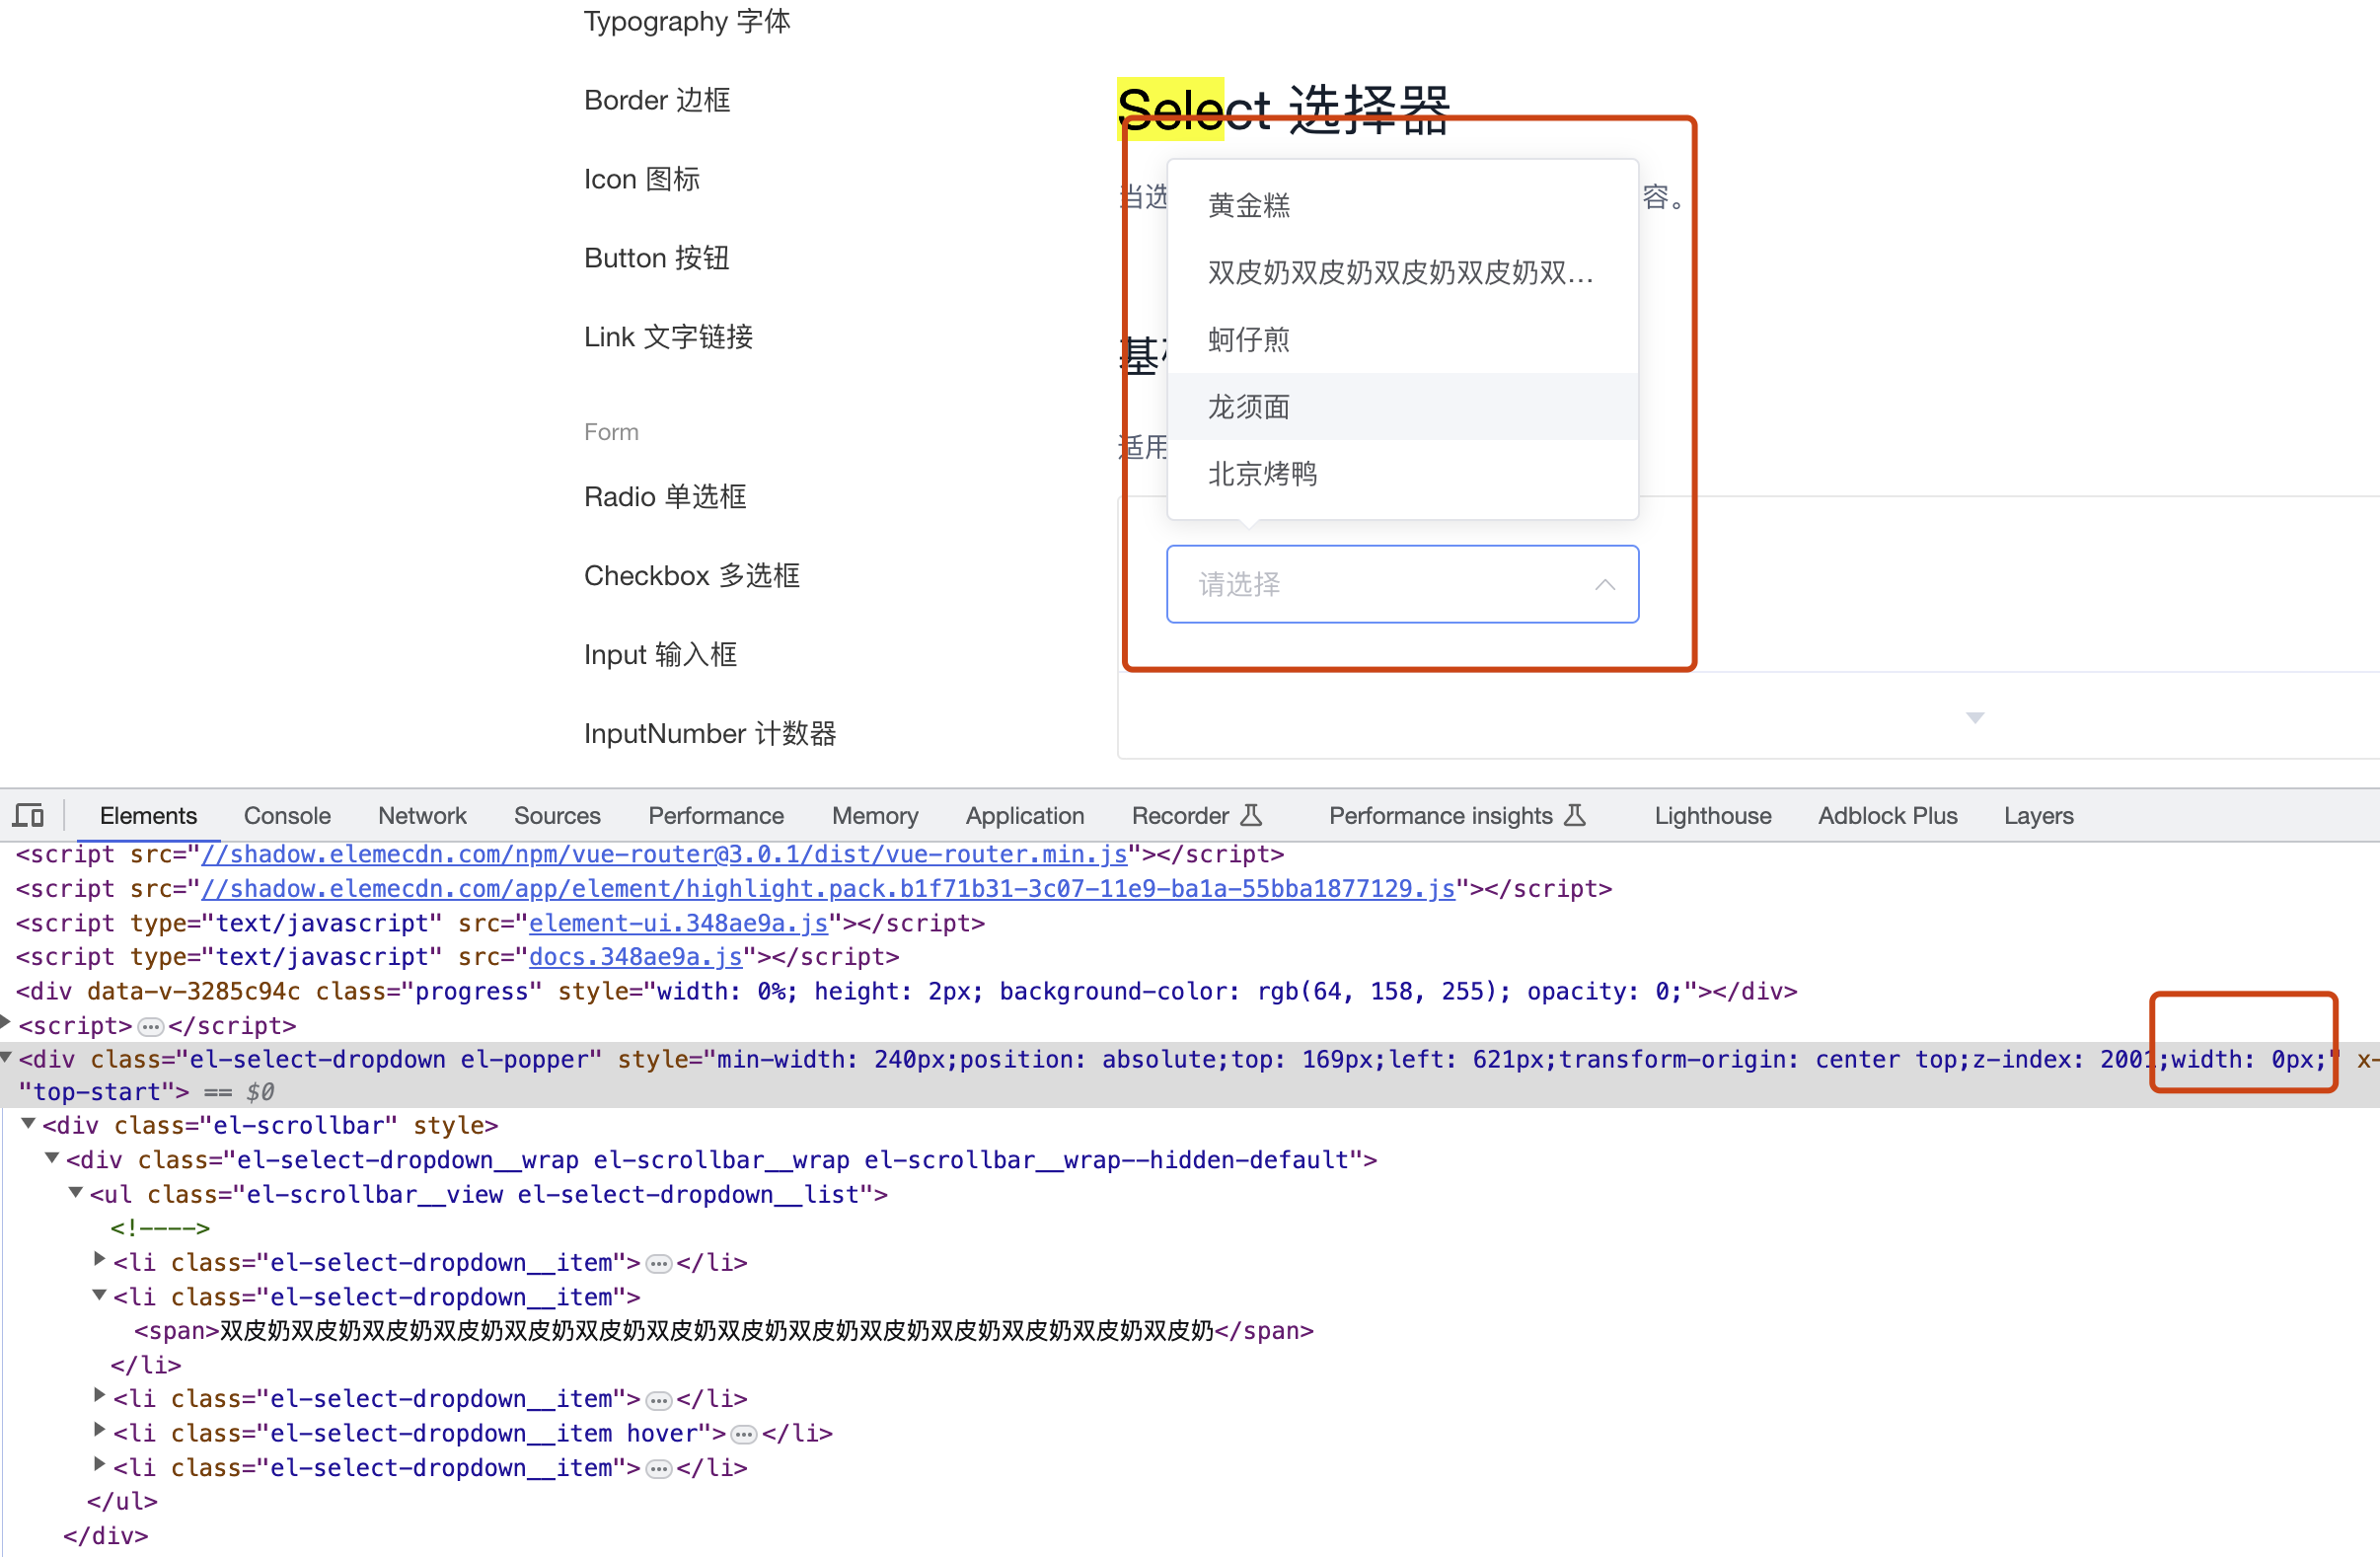Choose 蚵仔煎 from the dropdown list
The width and height of the screenshot is (2380, 1557).
[1402, 339]
